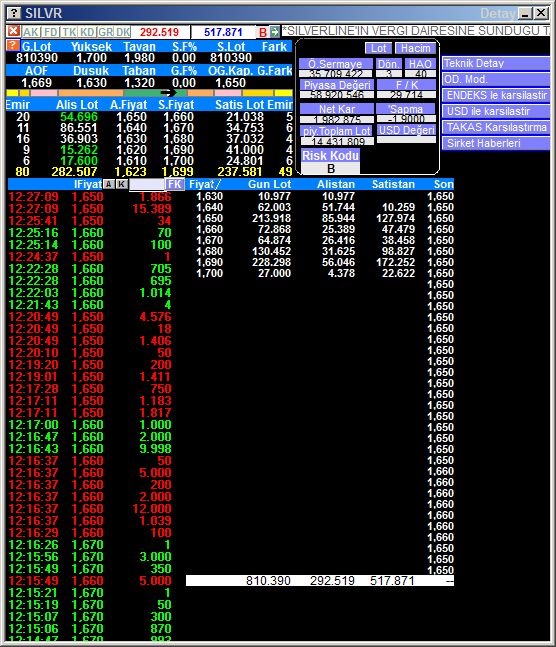Select the yellow 237.581 total ask lot

point(239,172)
